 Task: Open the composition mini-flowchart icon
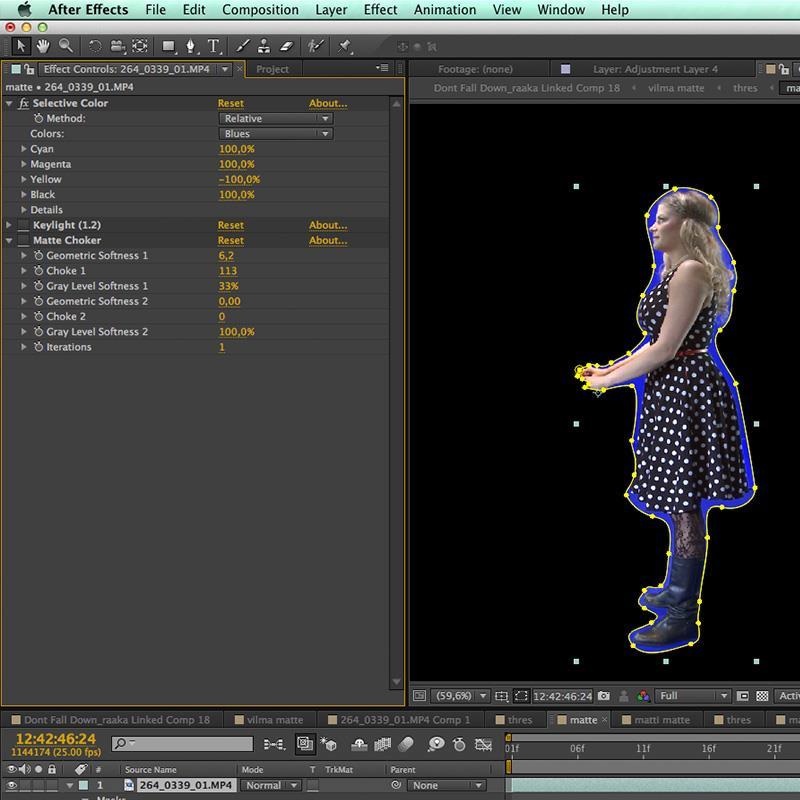(274, 744)
